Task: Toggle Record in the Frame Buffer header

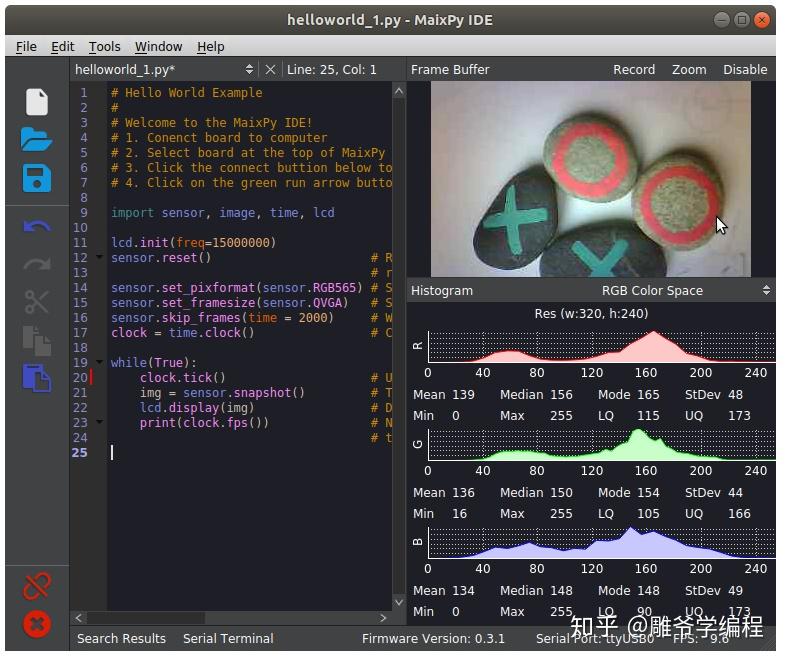Action: (x=634, y=70)
